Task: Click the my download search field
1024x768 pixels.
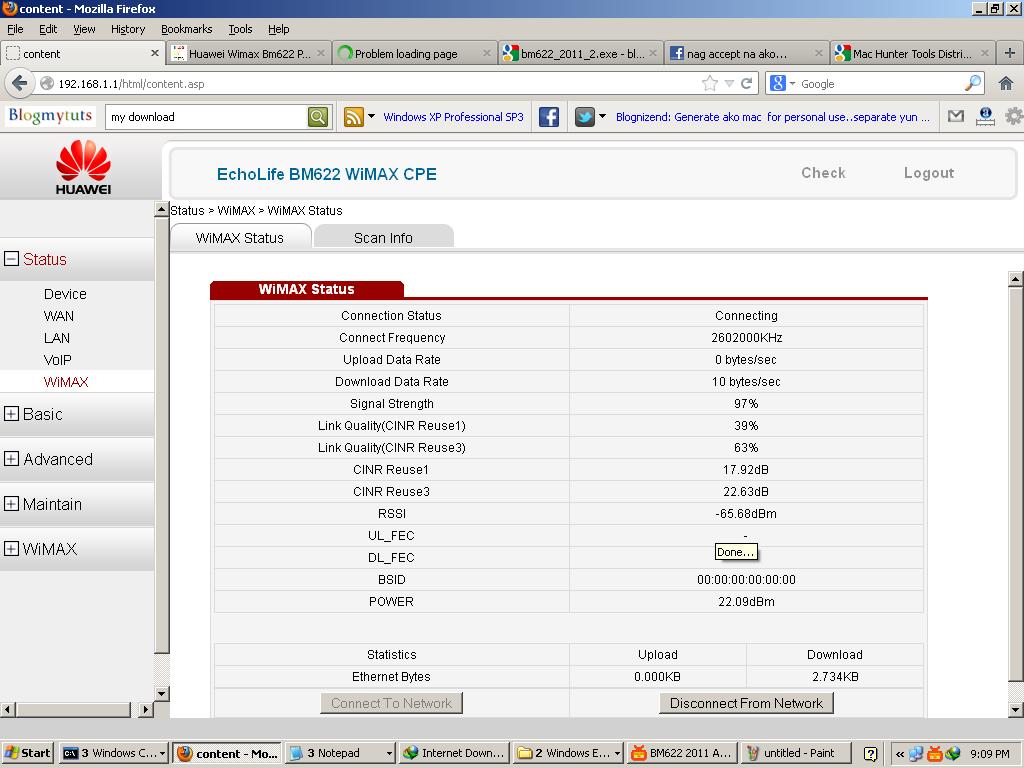Action: click(x=206, y=117)
